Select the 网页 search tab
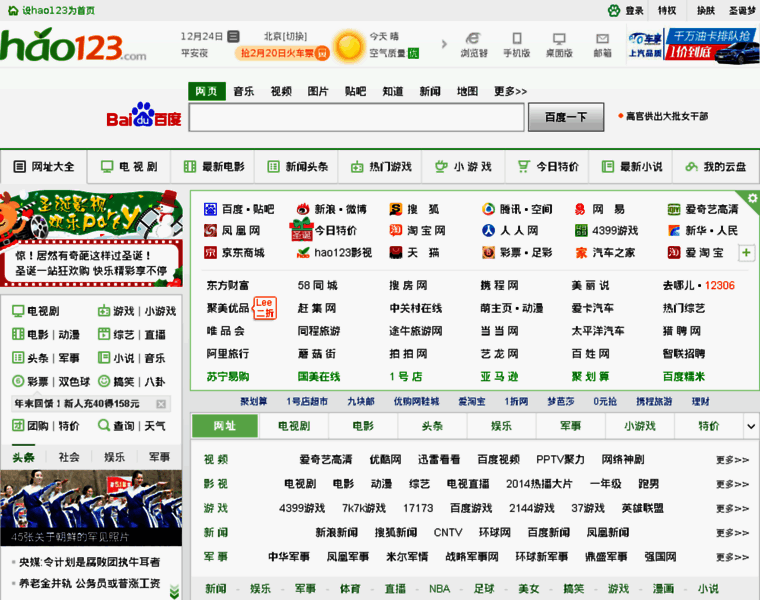 click(207, 91)
